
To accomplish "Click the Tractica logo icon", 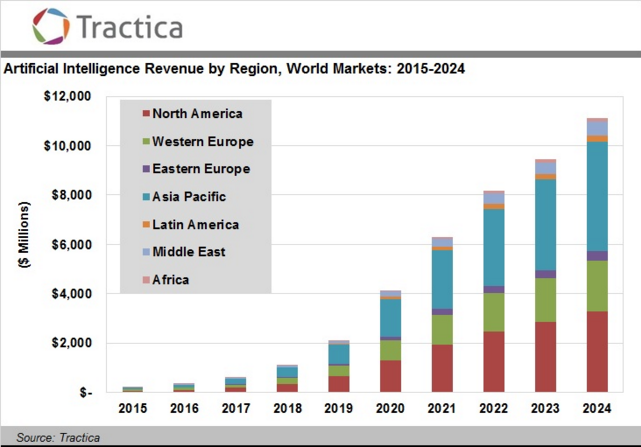I will click(51, 26).
